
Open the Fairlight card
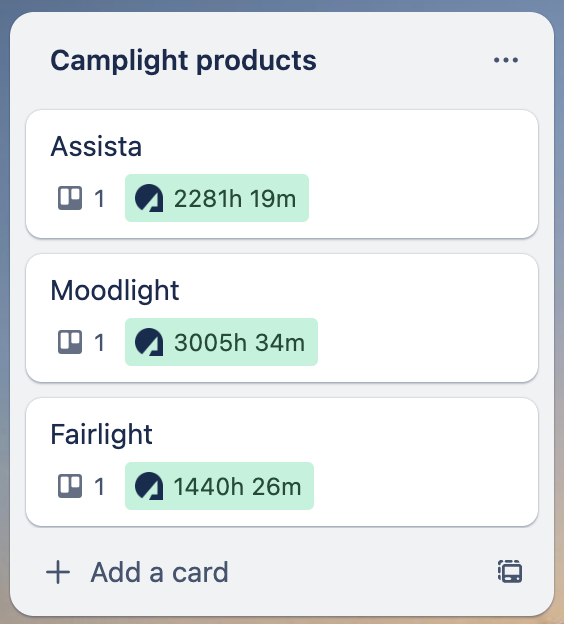(282, 462)
